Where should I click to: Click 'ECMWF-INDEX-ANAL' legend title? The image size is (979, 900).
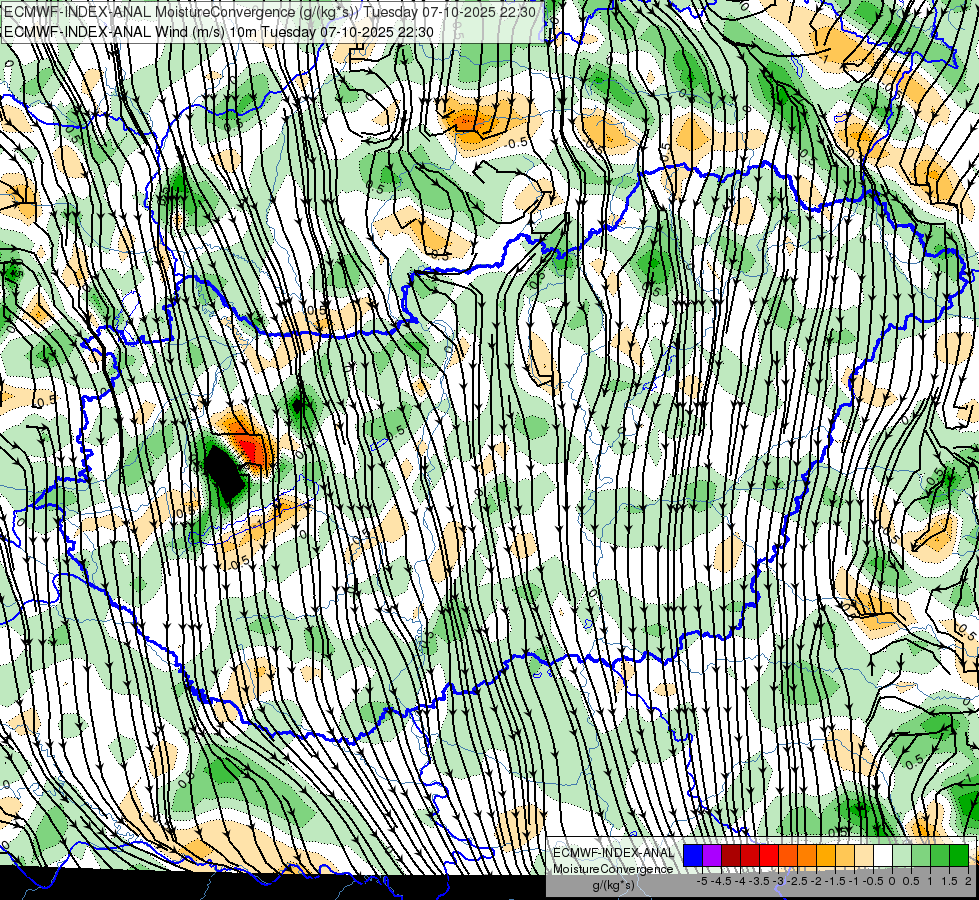coord(613,853)
